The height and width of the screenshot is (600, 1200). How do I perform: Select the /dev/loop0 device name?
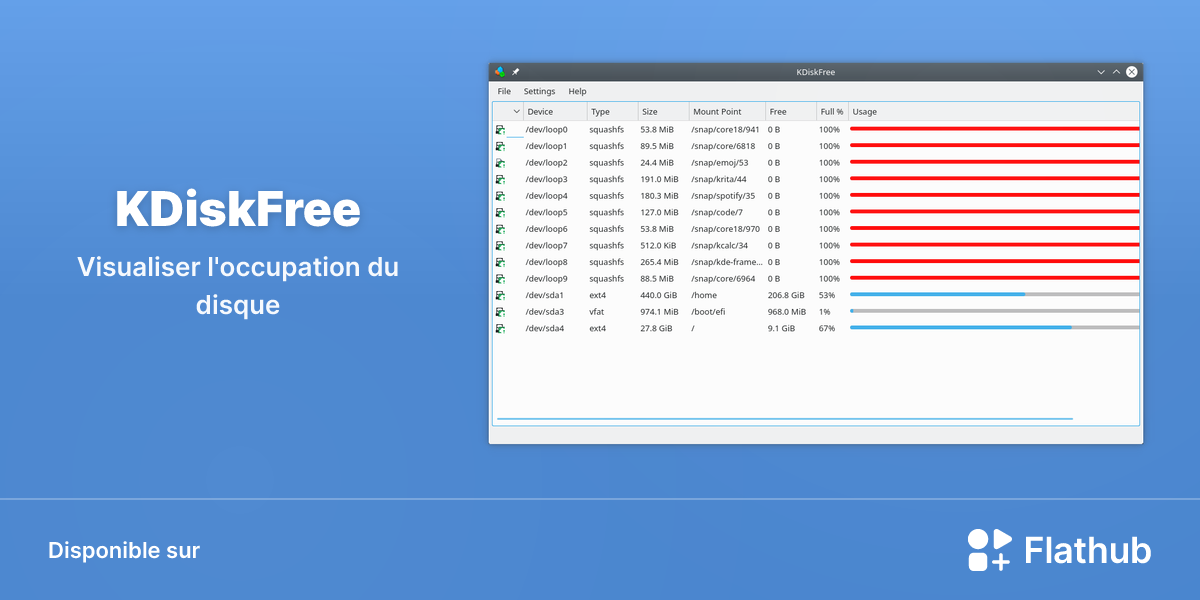[x=547, y=130]
